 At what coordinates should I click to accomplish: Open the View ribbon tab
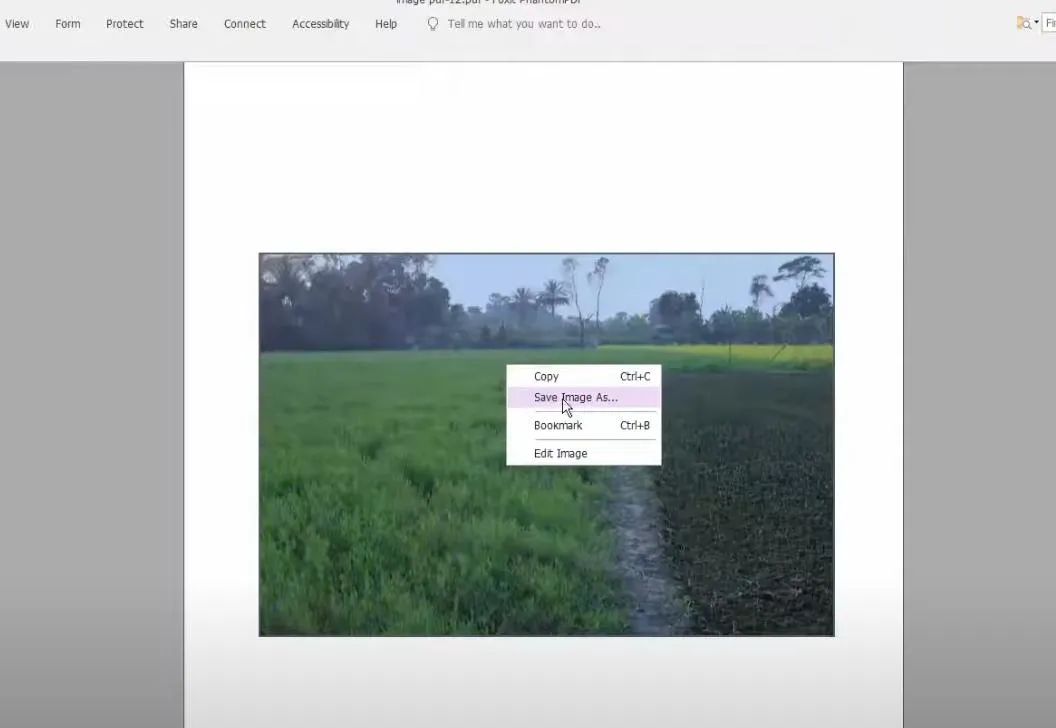click(x=17, y=24)
